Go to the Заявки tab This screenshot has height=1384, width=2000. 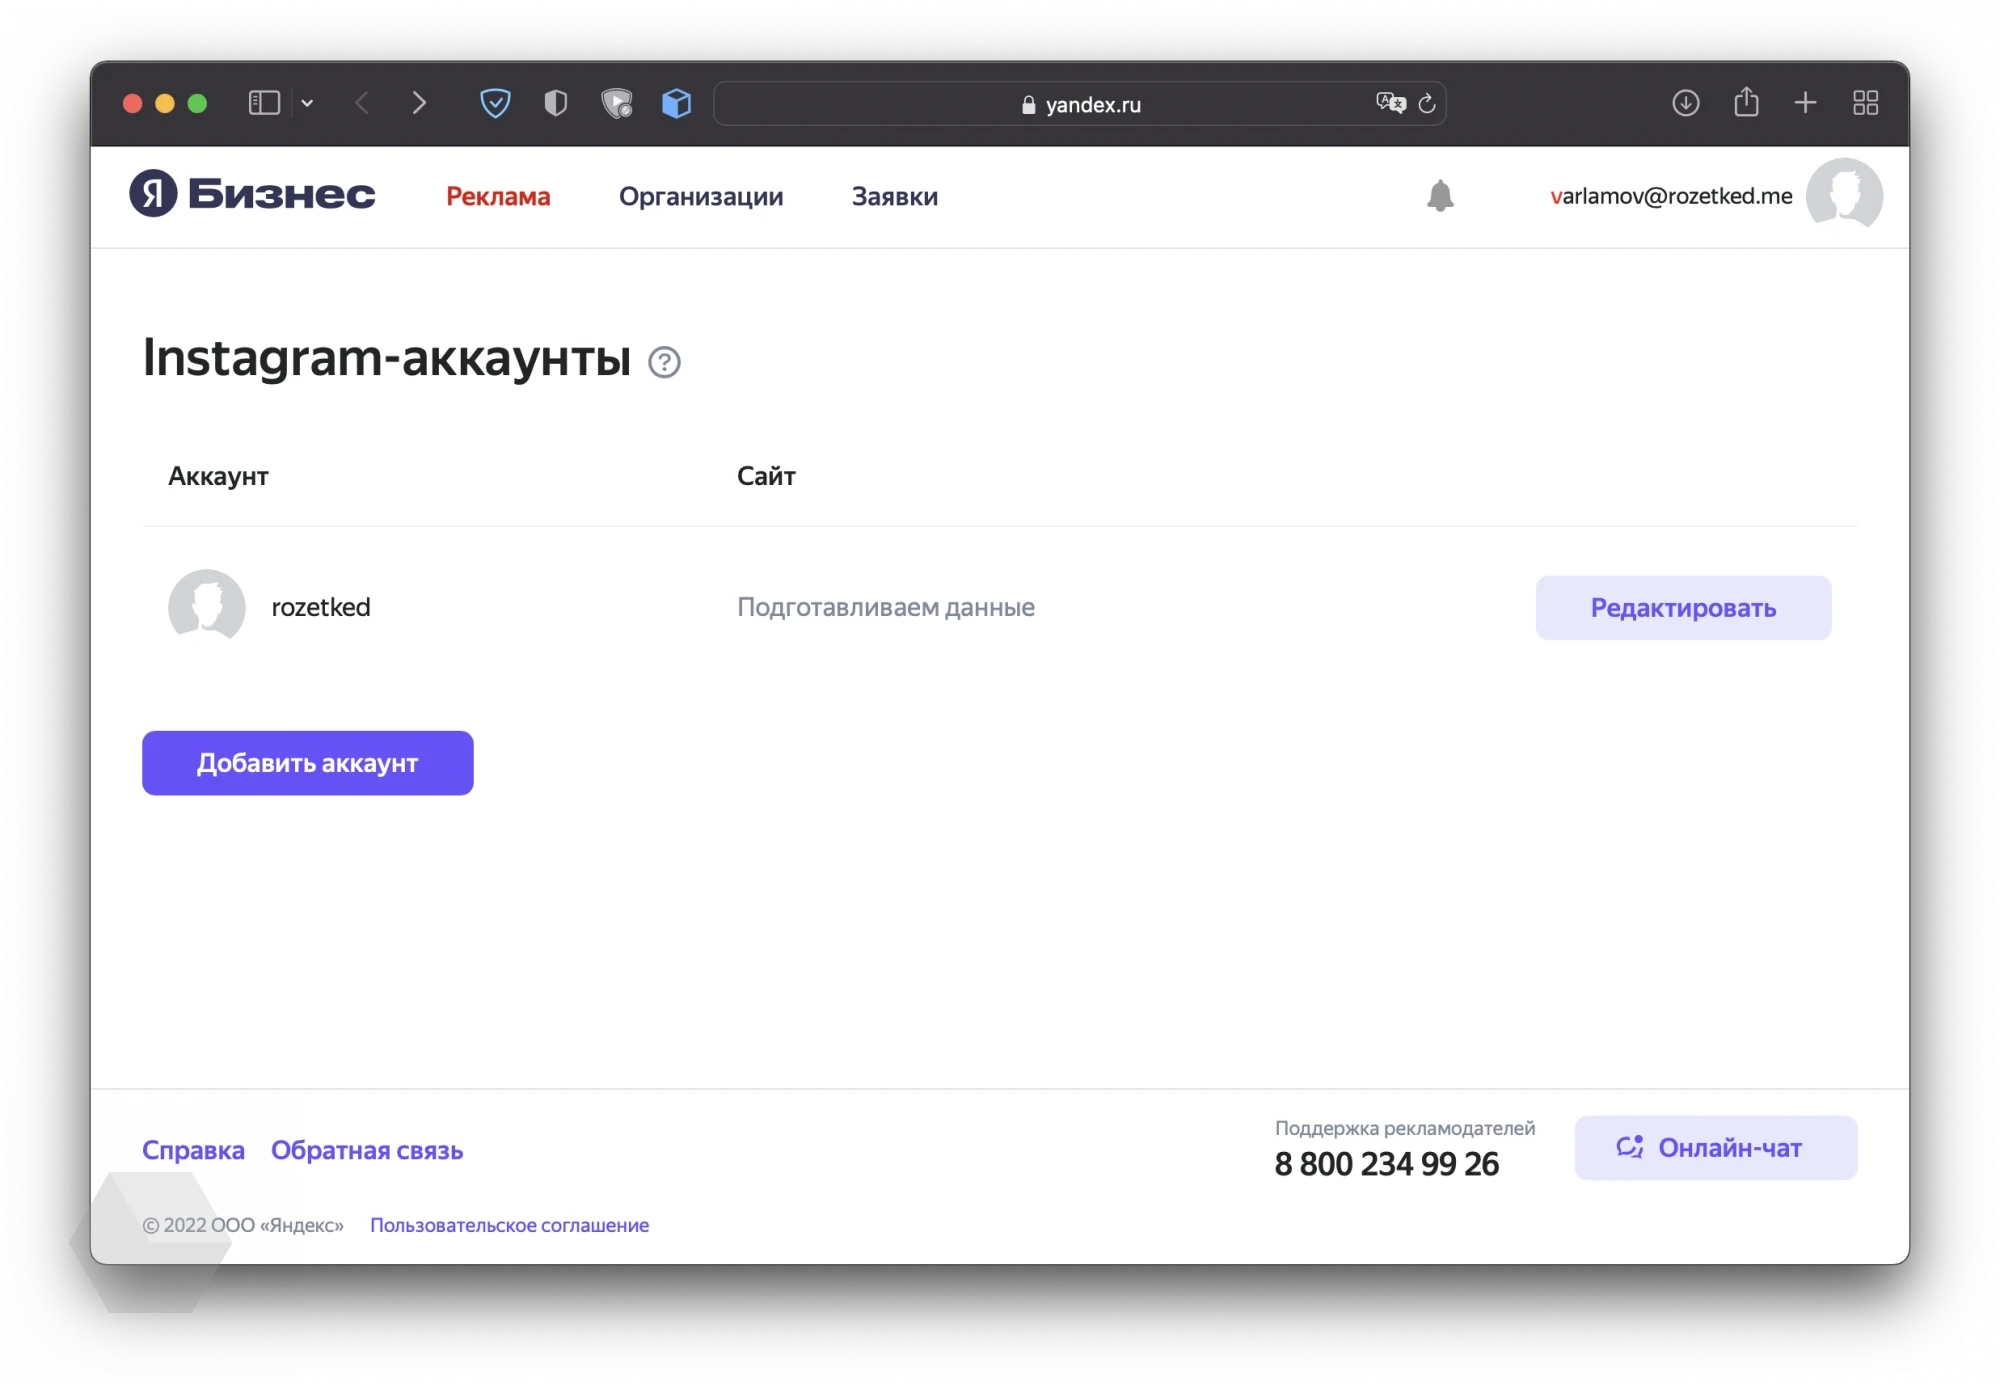[895, 196]
